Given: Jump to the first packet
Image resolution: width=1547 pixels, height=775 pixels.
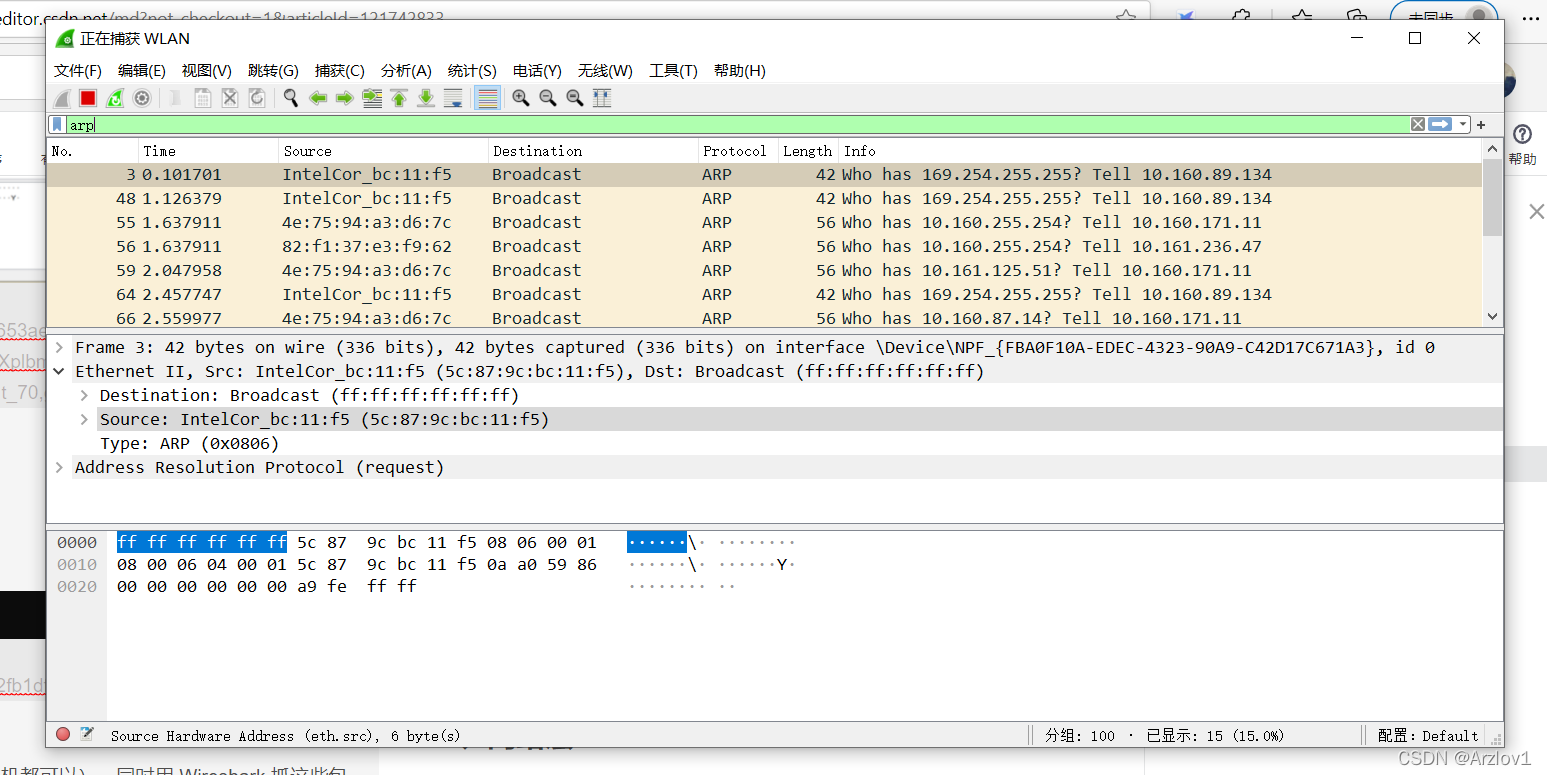Looking at the screenshot, I should click(399, 98).
